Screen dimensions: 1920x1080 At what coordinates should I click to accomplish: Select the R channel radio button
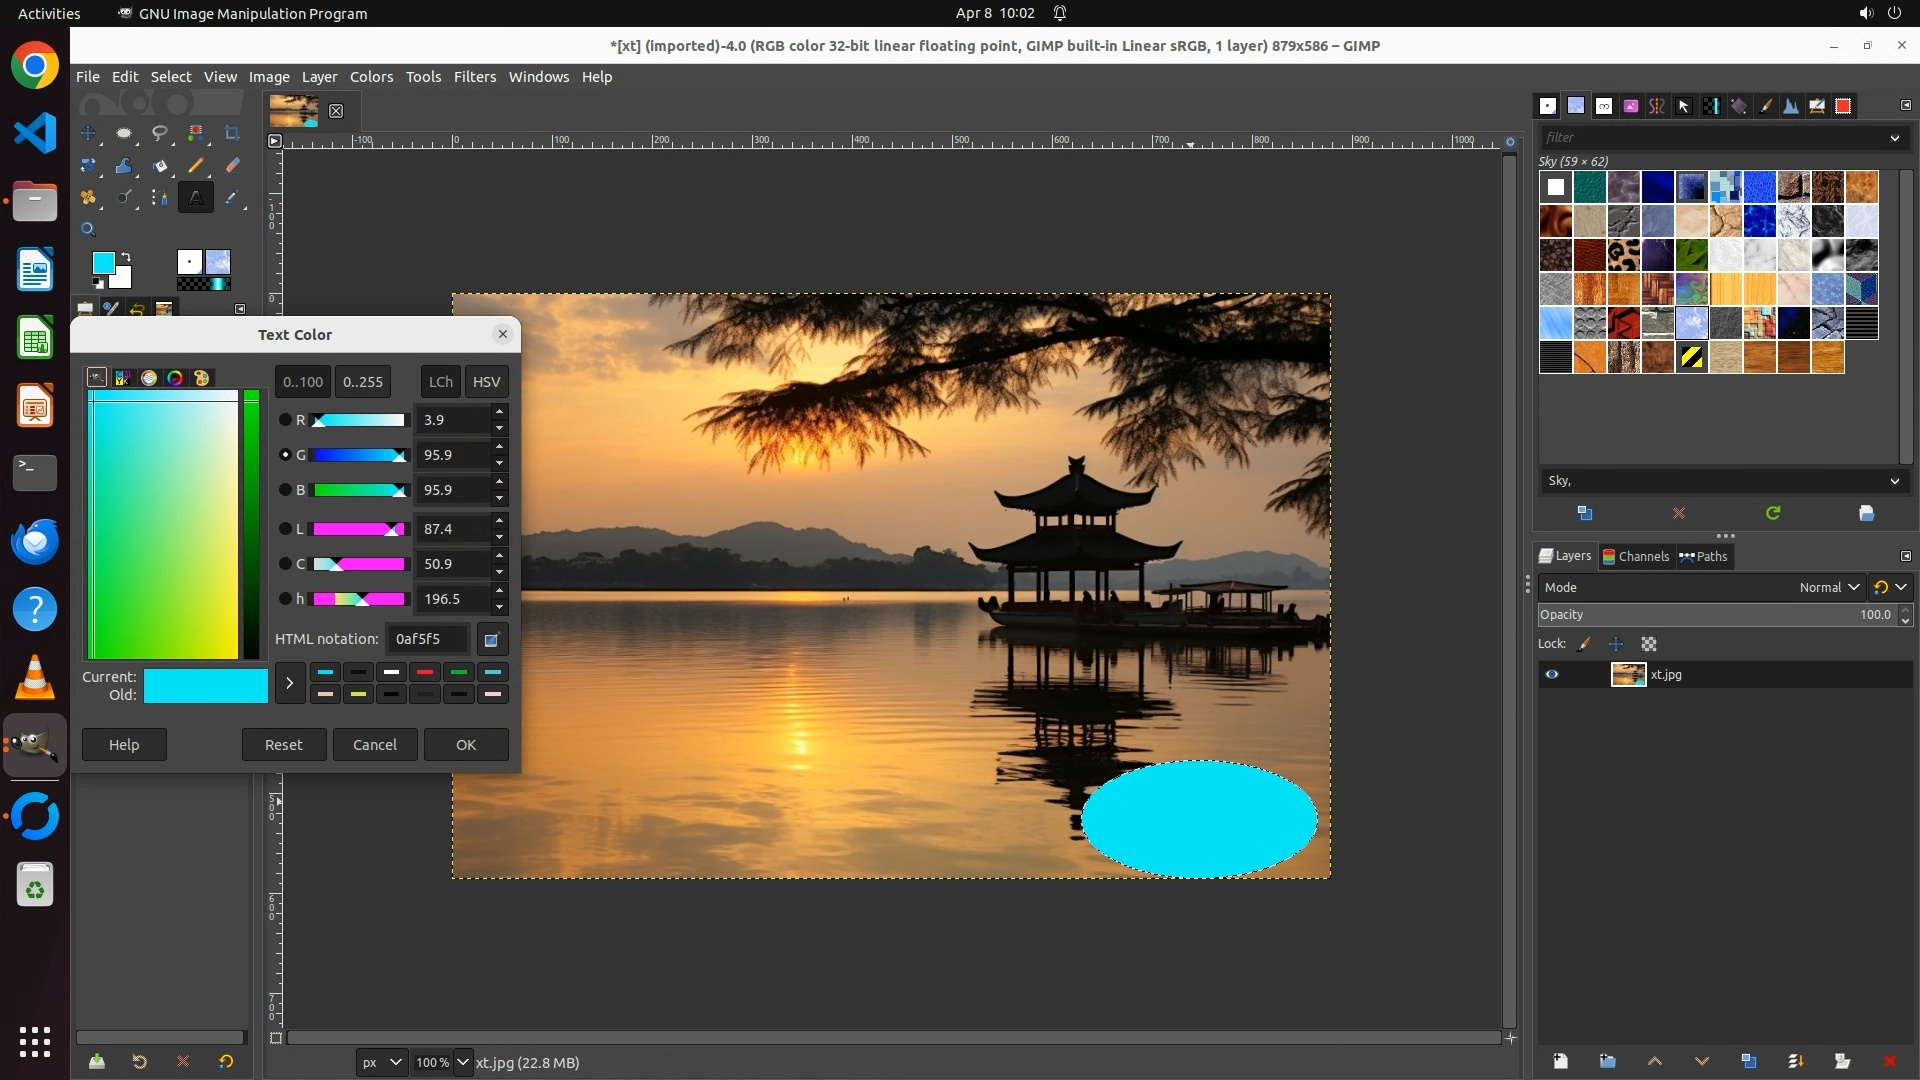point(285,420)
